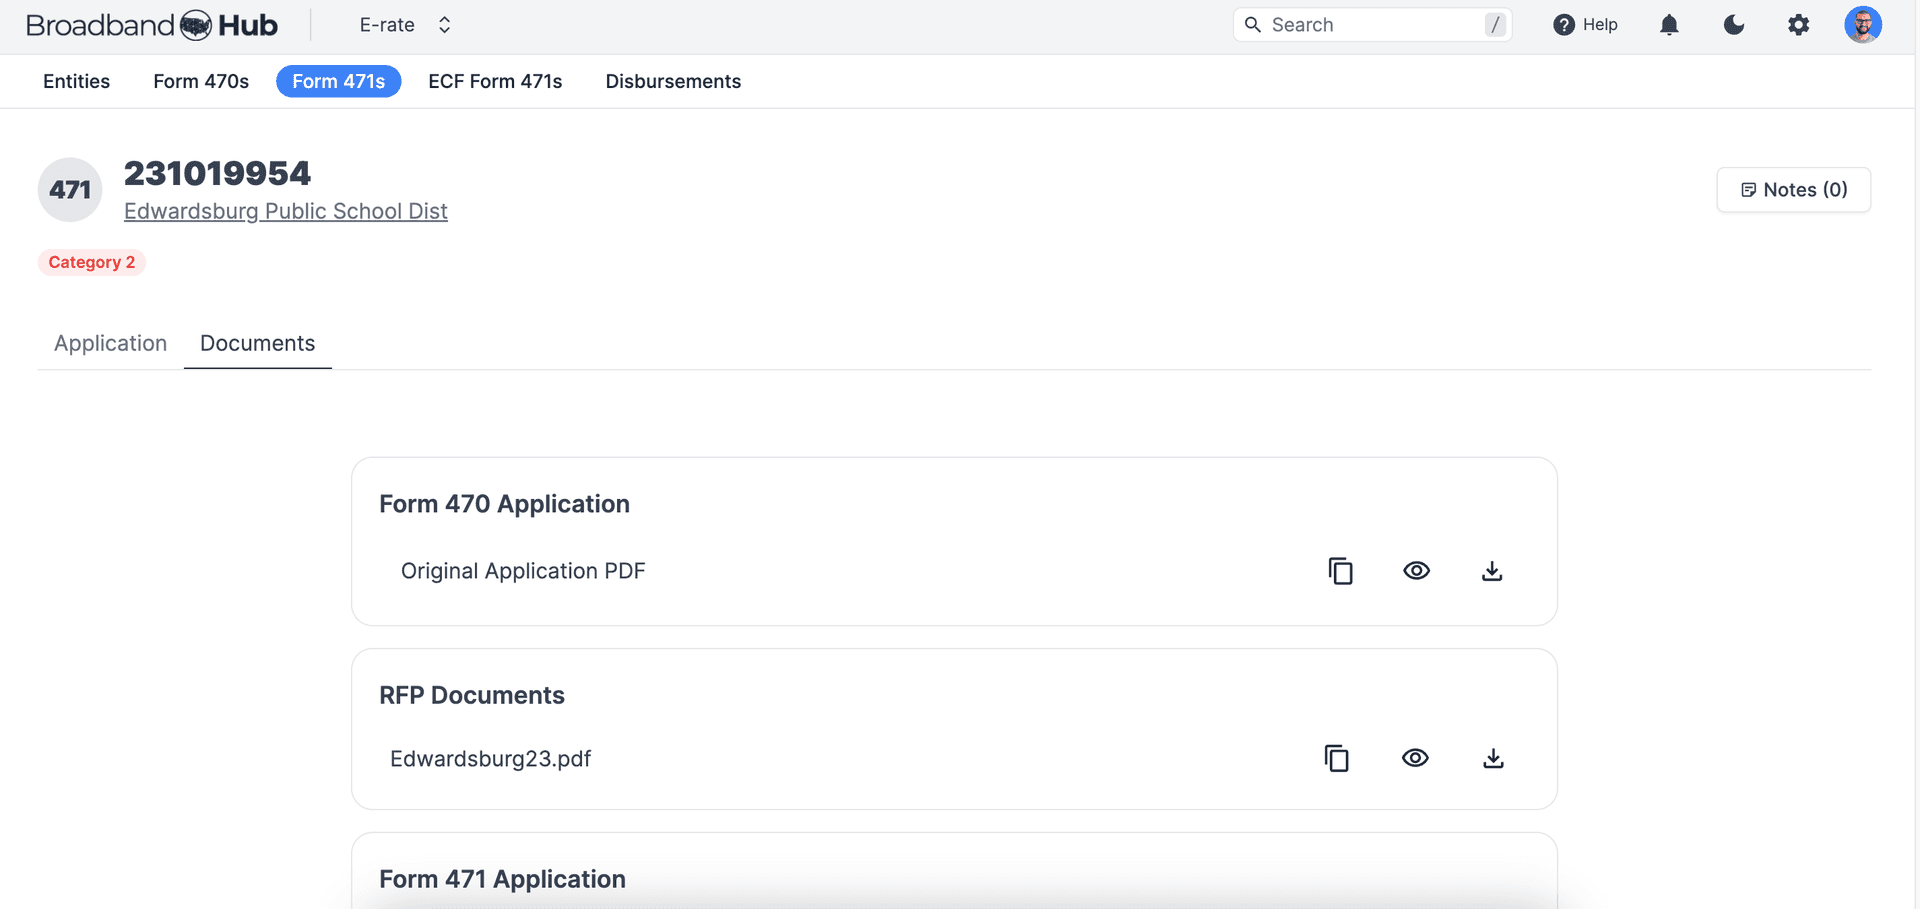Open application settings with the gear icon

[1798, 24]
